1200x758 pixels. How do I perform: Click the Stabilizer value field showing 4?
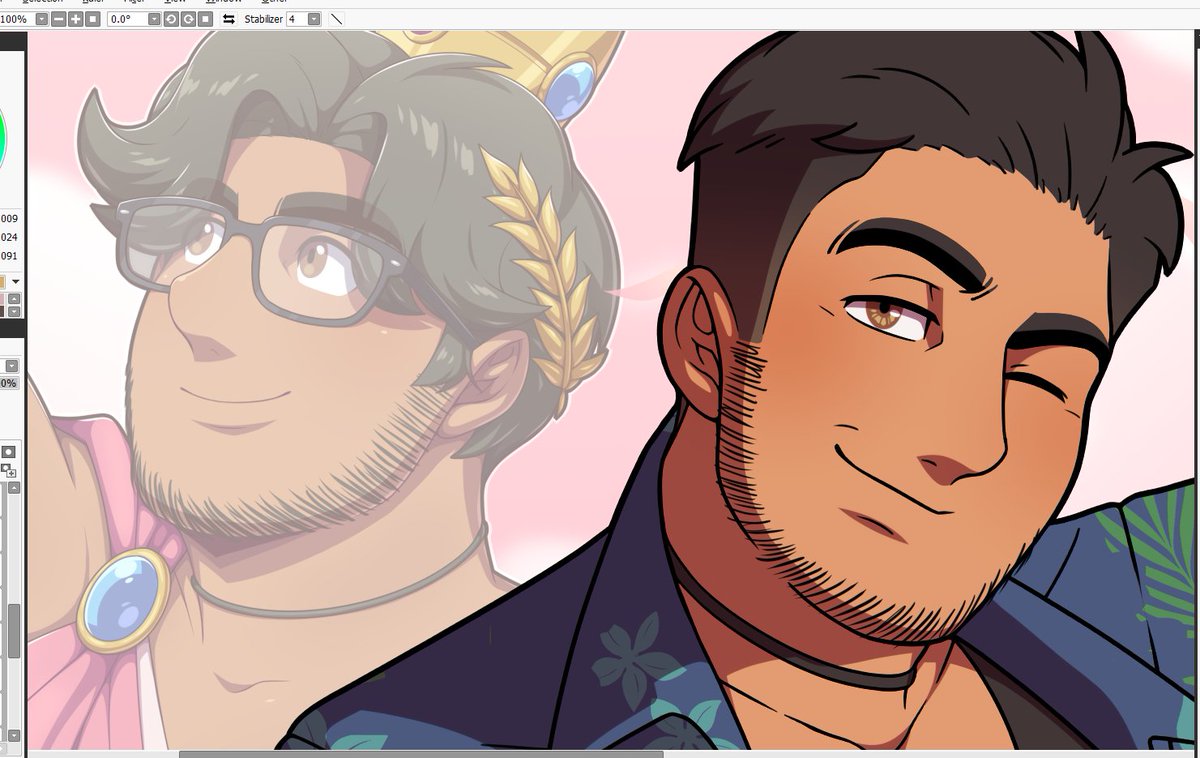coord(297,19)
